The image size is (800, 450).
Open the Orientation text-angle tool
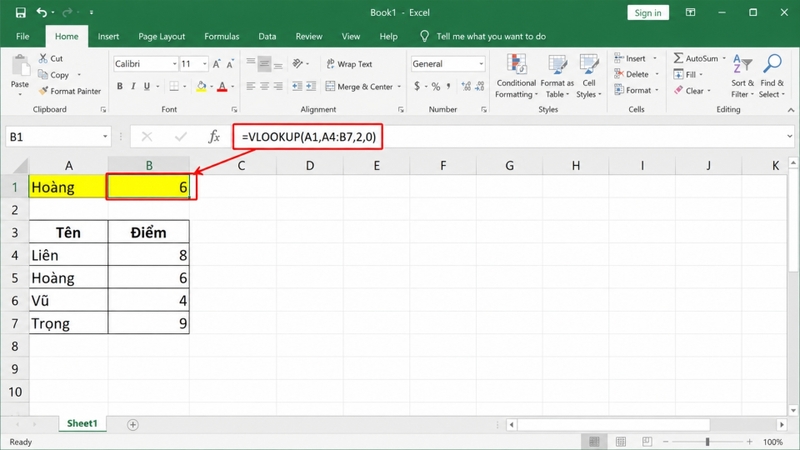298,64
